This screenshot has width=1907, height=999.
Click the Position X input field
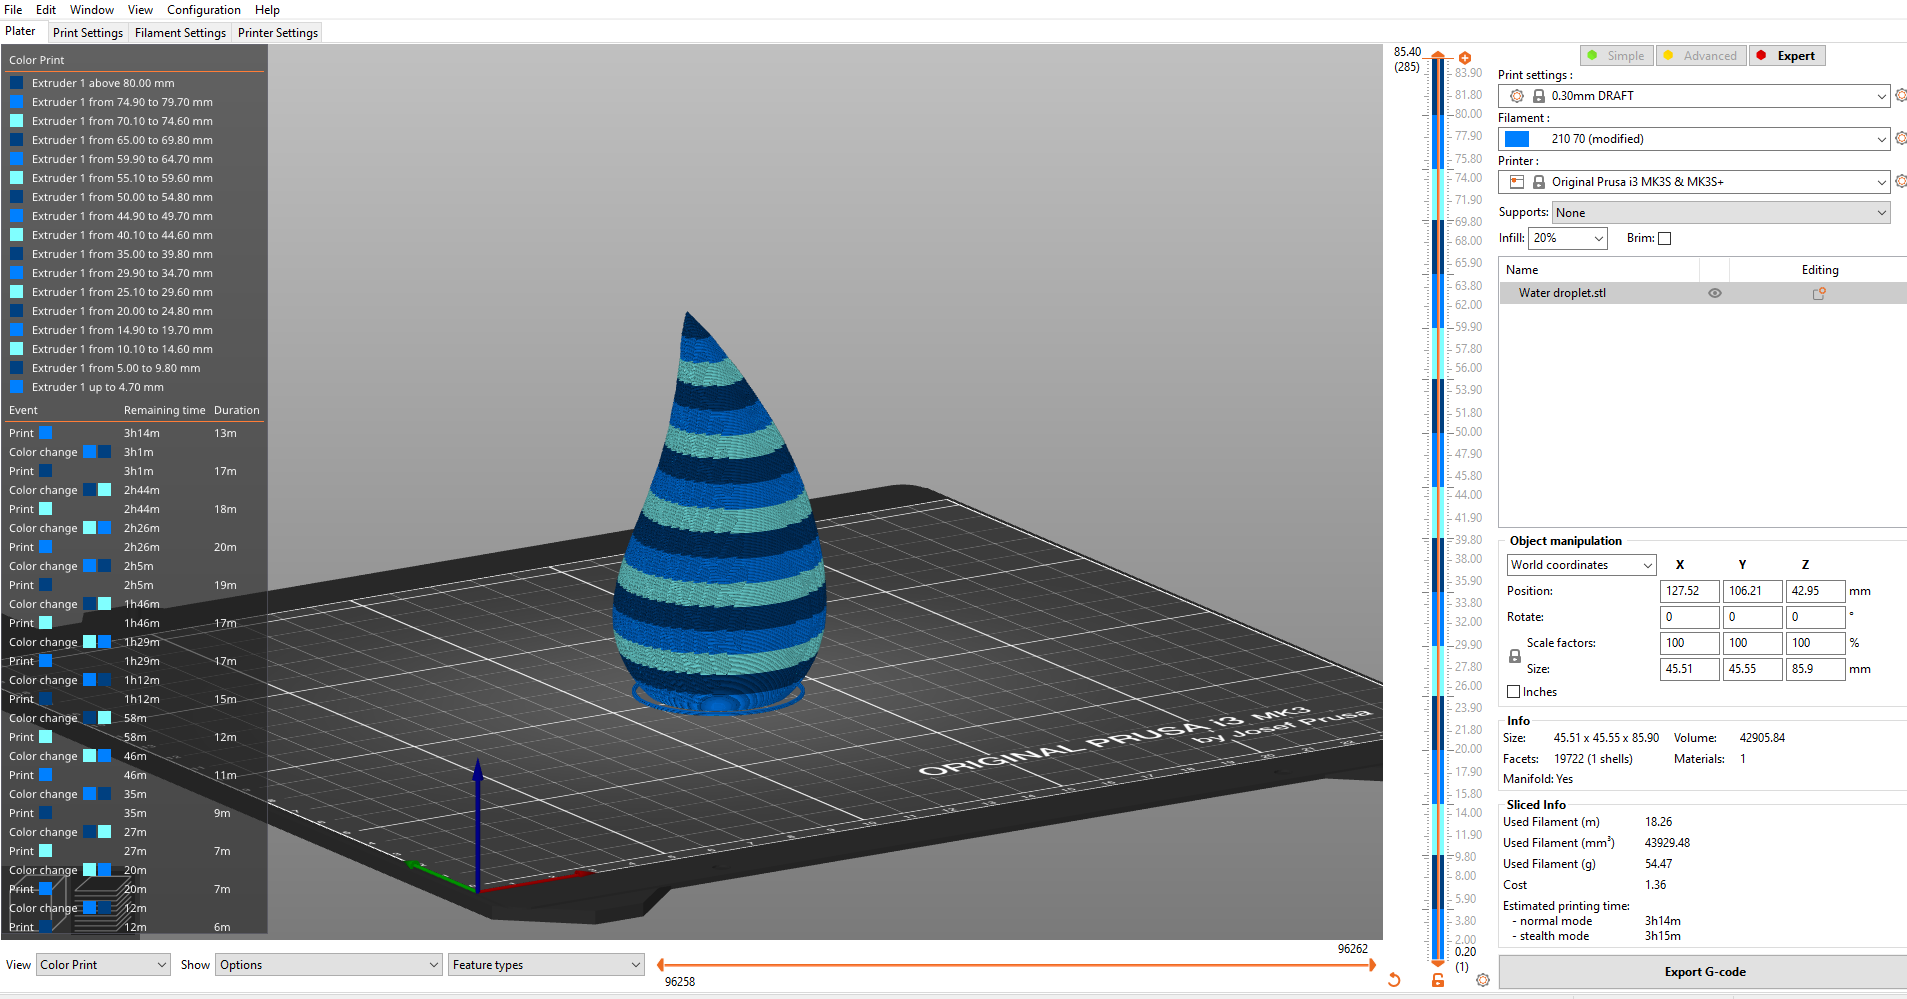coord(1689,591)
